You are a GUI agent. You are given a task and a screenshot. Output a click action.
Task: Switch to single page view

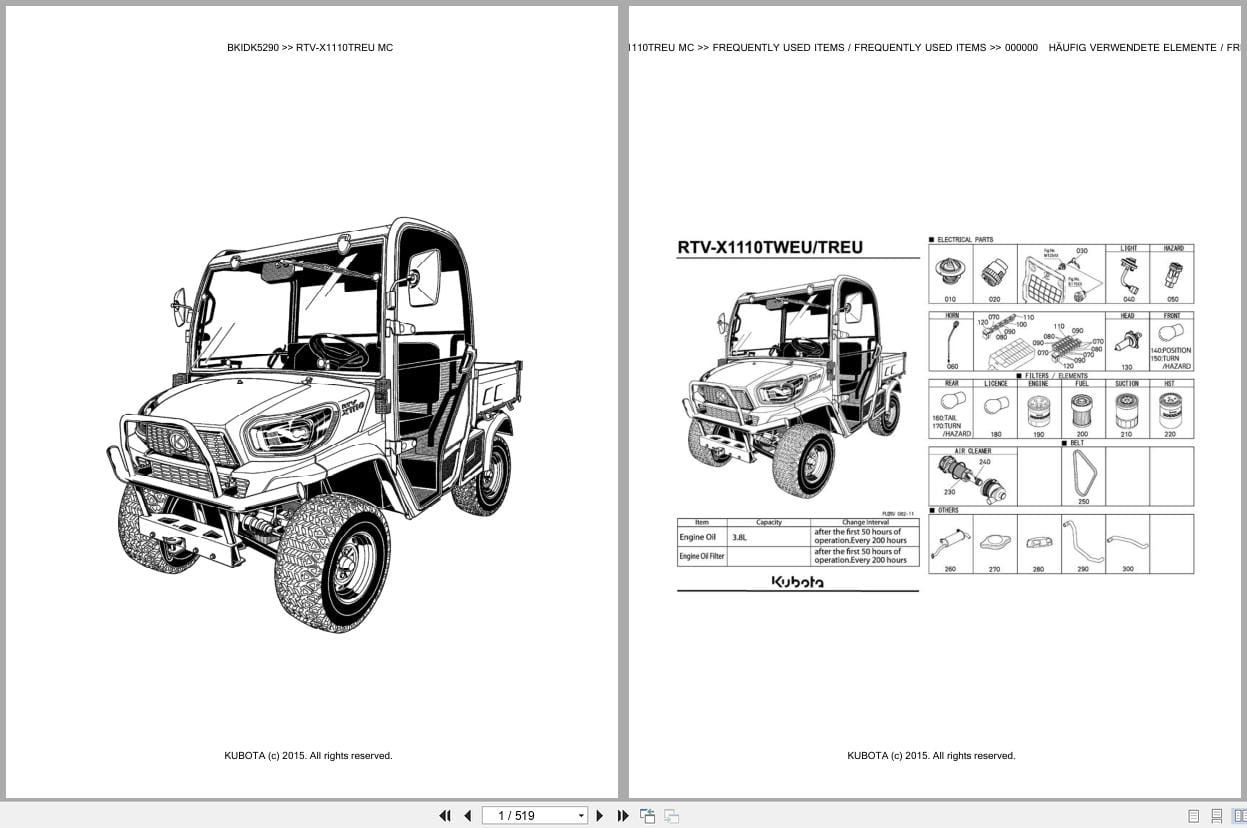coord(1193,816)
